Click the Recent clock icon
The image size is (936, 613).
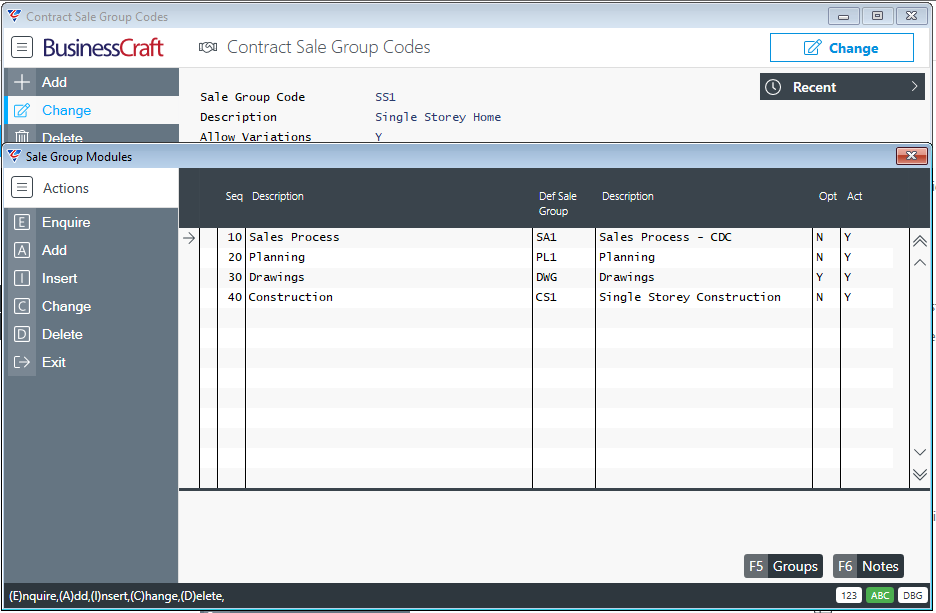click(773, 87)
